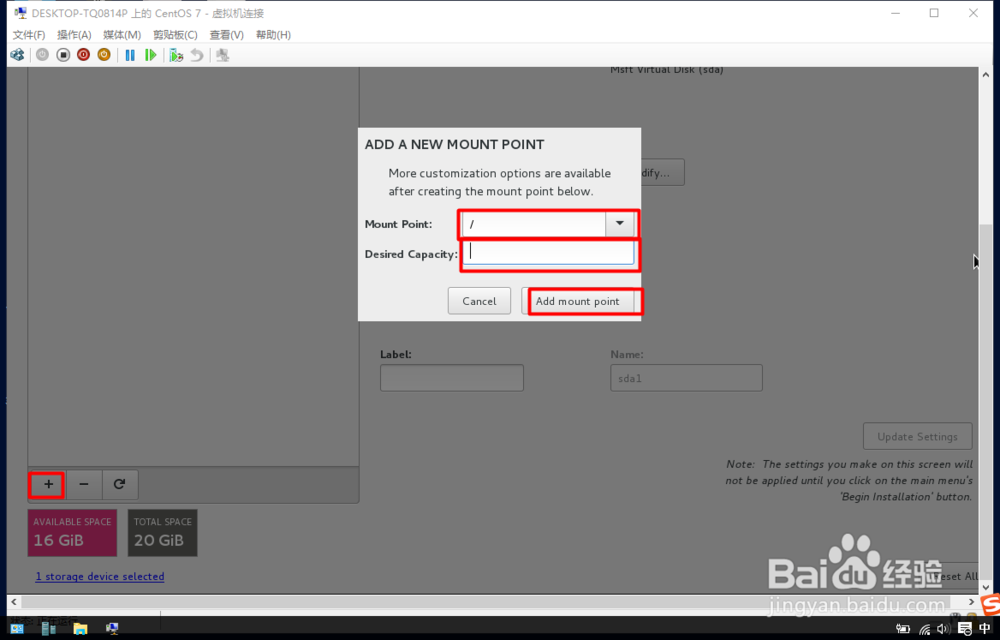Click the TOTAL SPACE 20 GiB box
1000x640 pixels.
163,532
